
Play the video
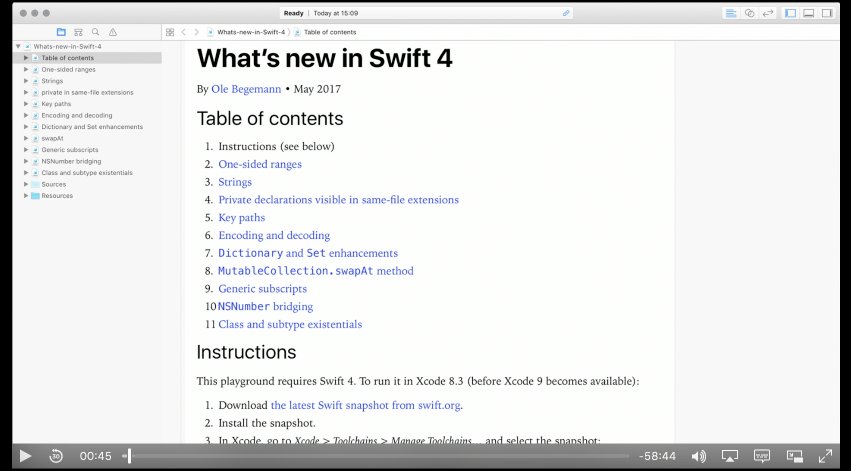click(x=26, y=456)
